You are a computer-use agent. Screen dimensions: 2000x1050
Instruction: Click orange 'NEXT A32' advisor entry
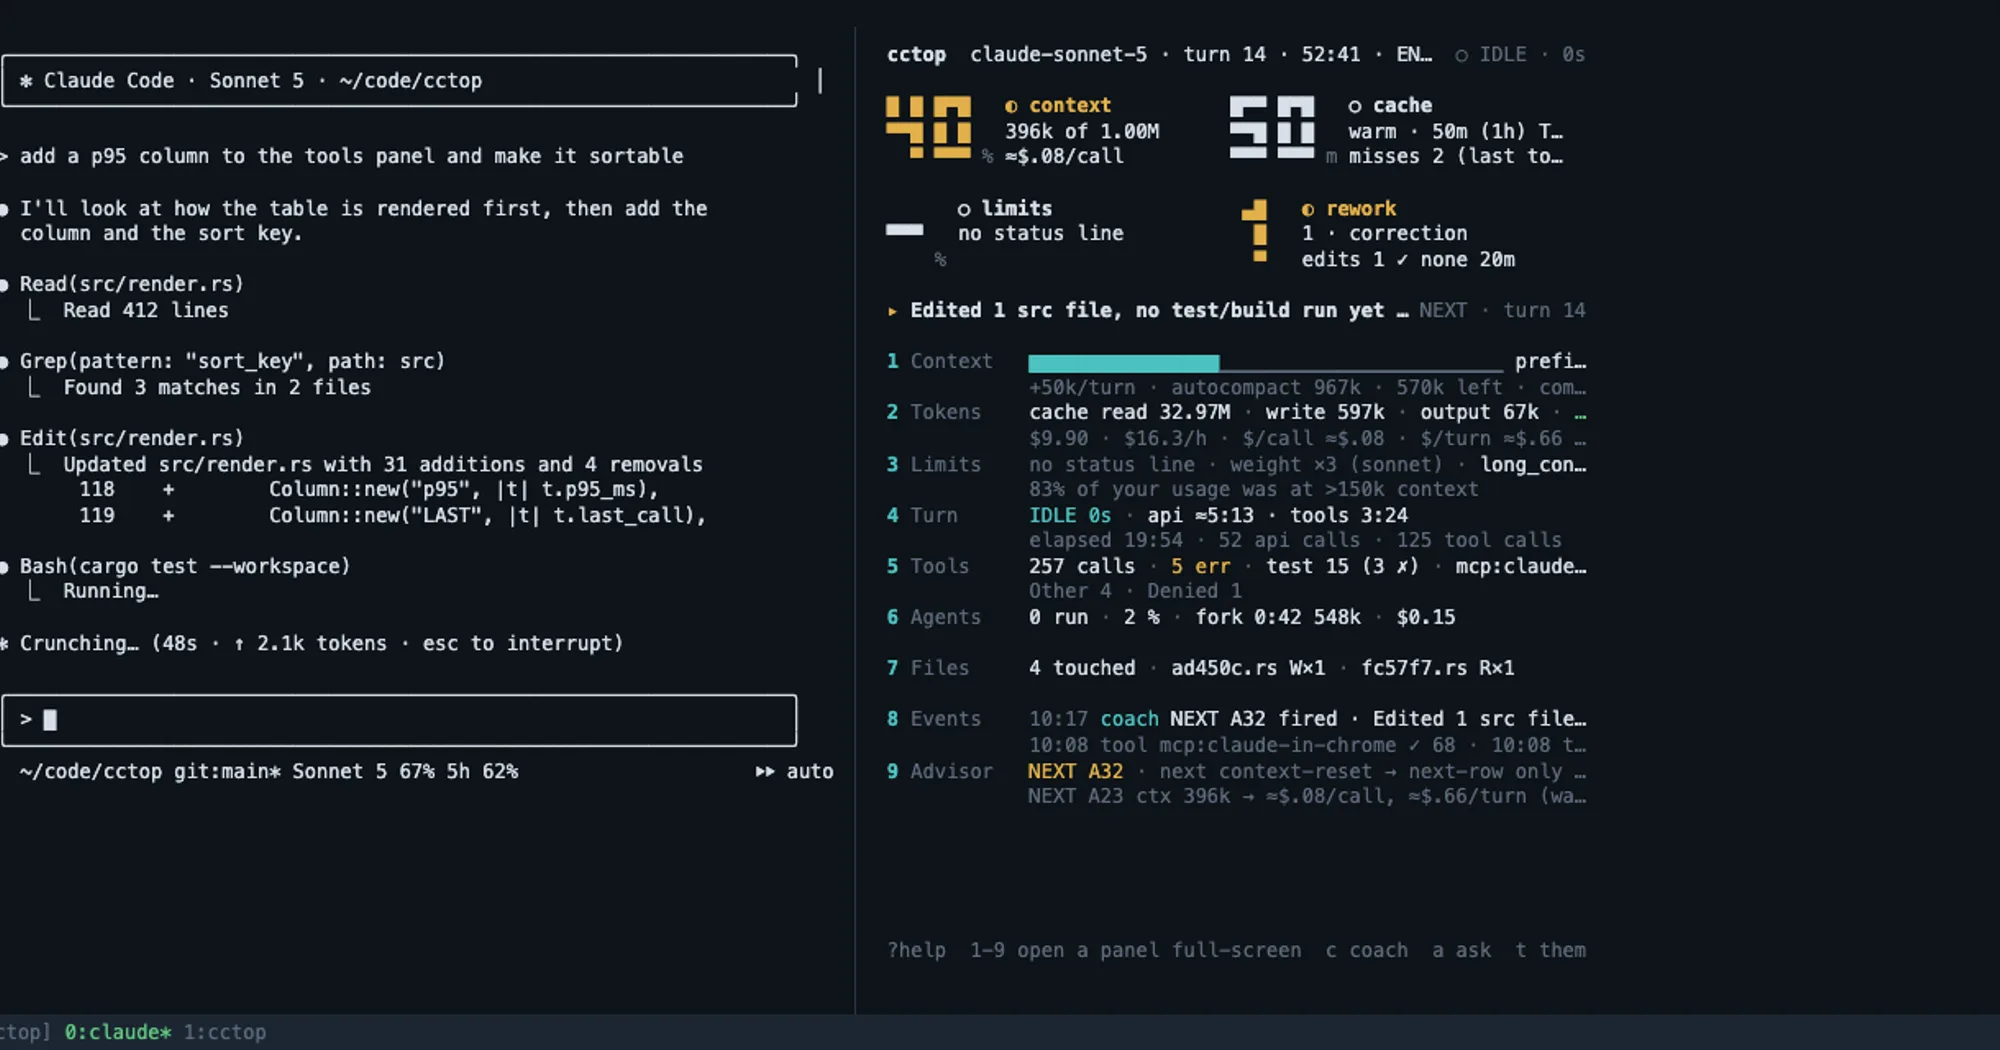[1076, 771]
